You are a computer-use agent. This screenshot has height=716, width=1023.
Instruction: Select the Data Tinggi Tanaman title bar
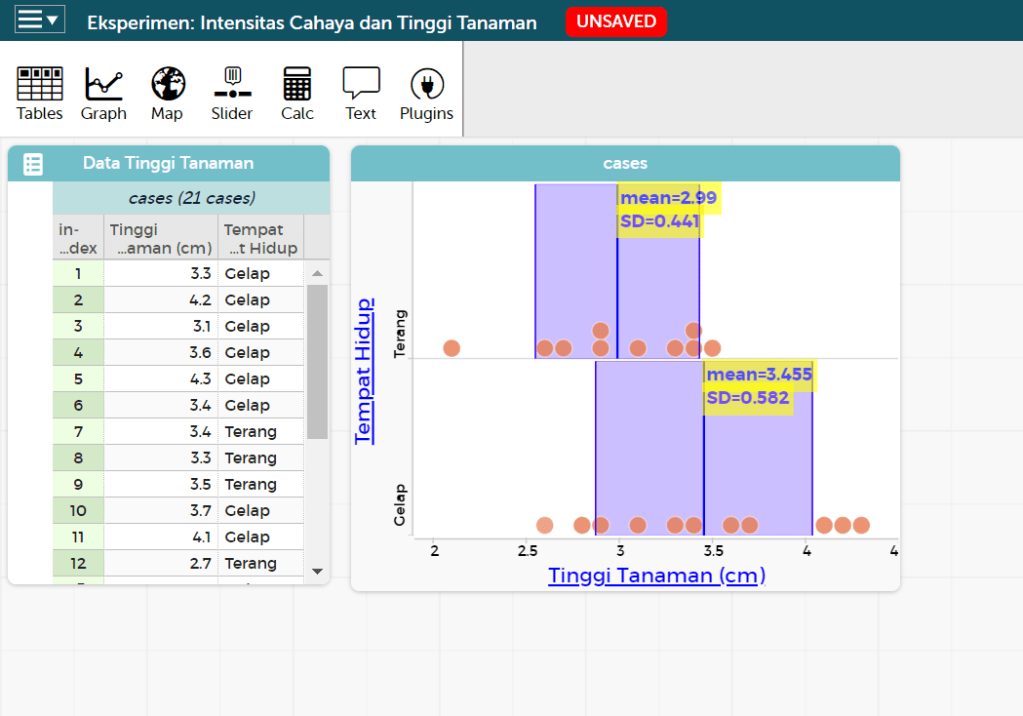pos(168,164)
